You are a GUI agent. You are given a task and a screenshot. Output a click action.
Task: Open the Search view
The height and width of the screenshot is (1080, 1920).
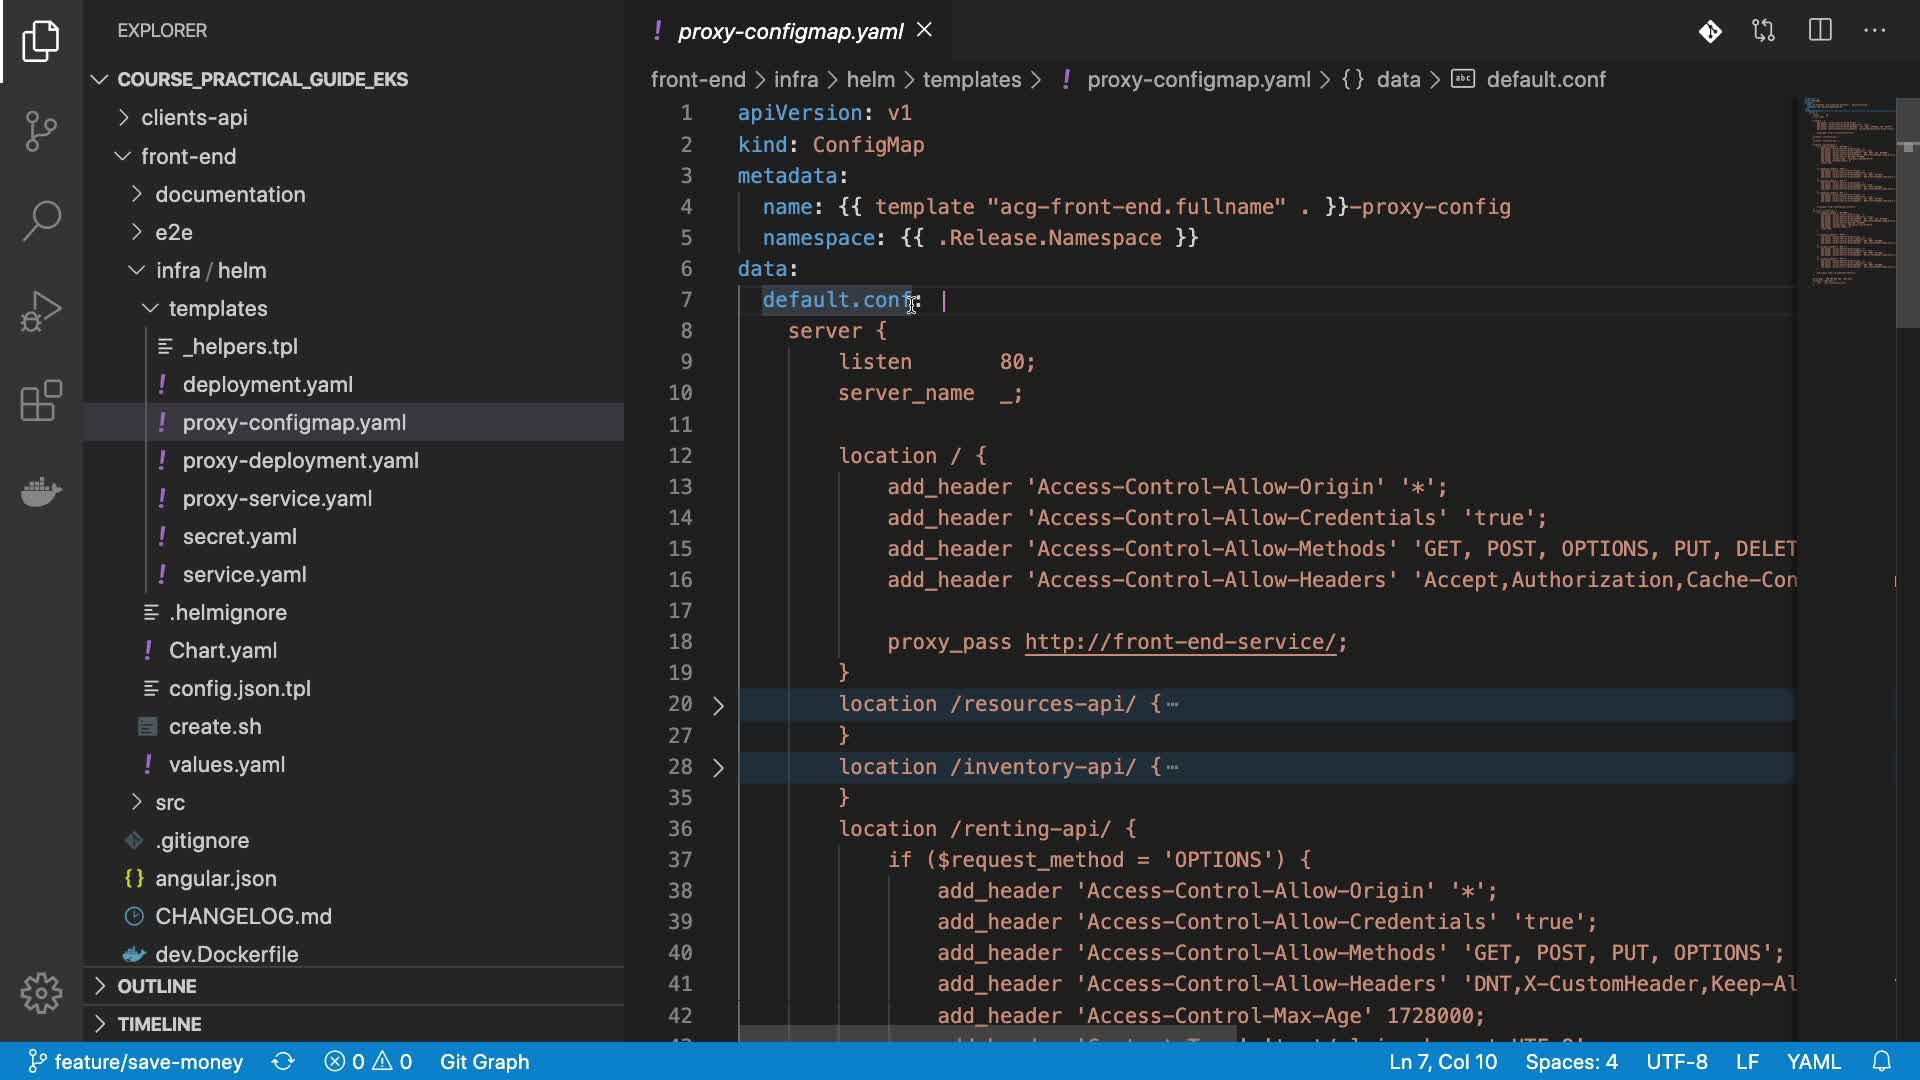[41, 221]
